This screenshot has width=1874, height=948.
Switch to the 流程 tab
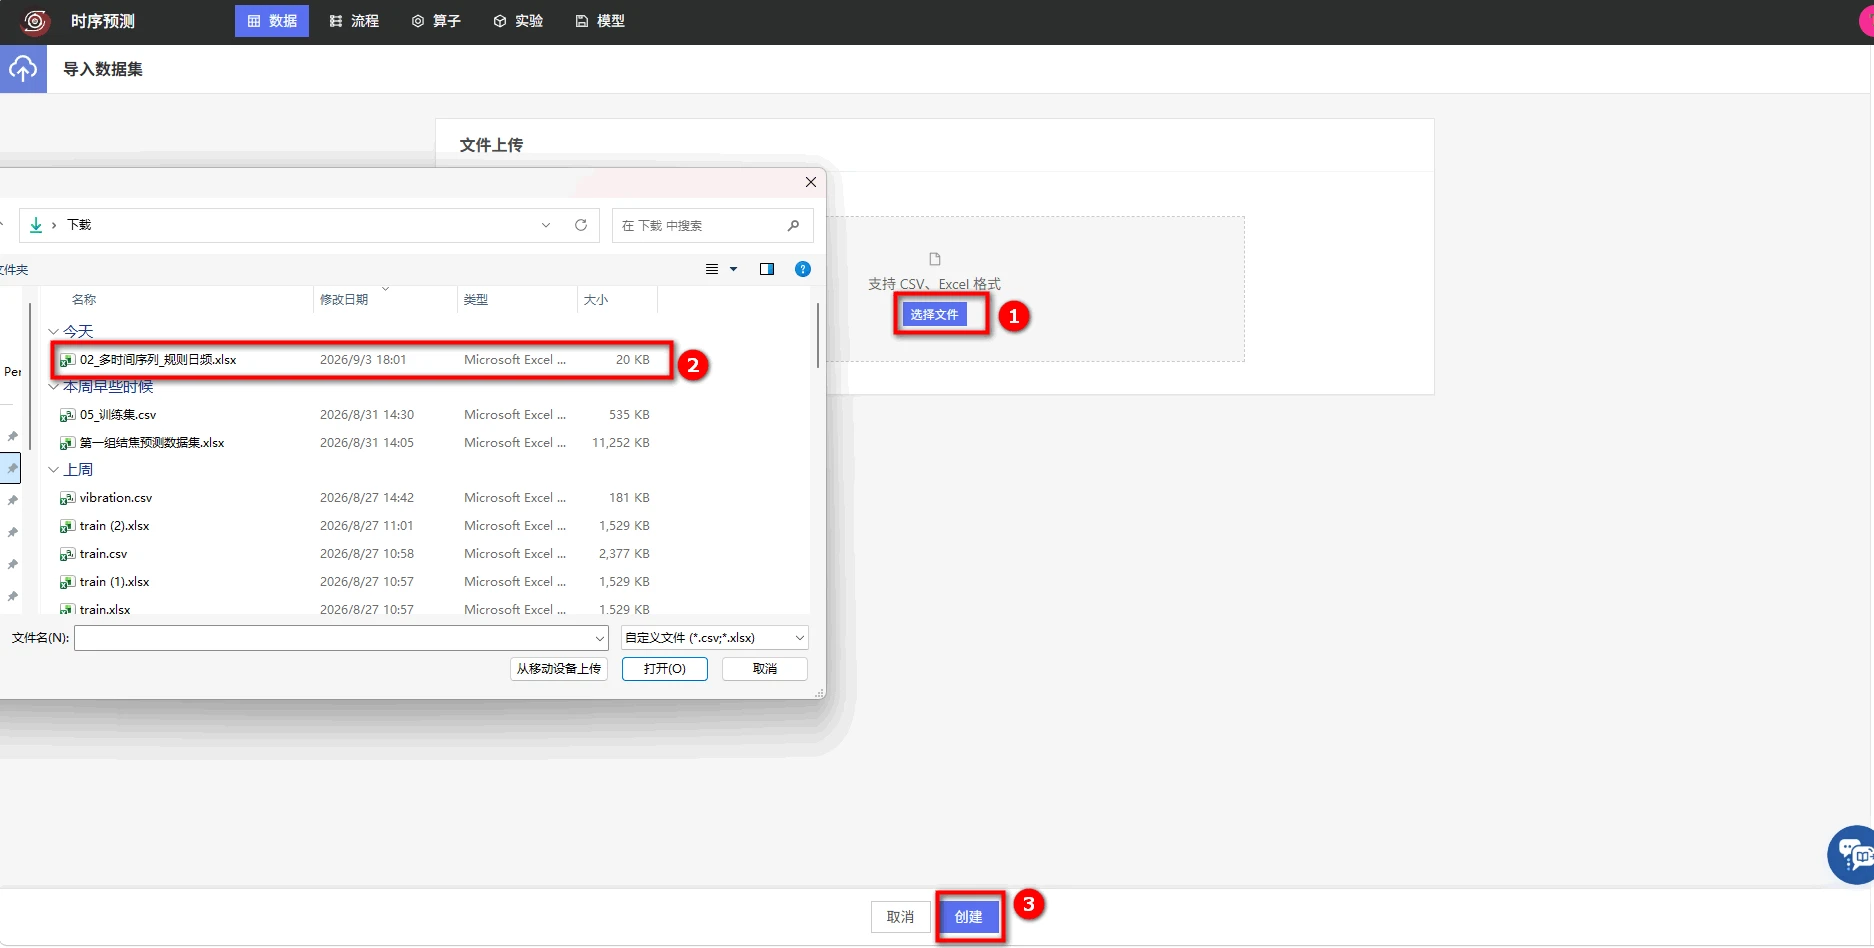354,21
